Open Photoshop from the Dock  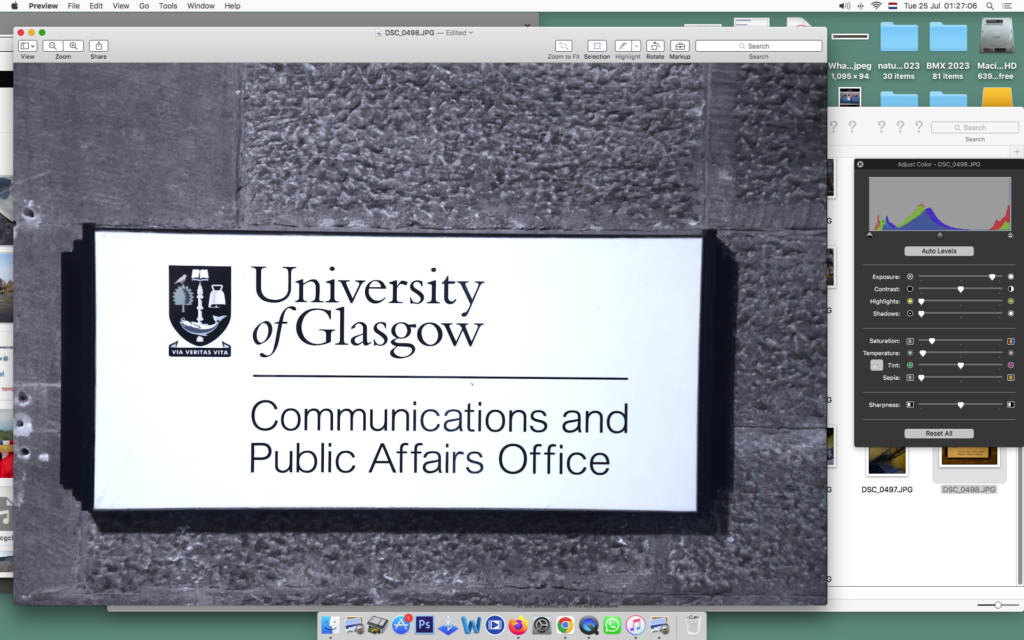click(424, 625)
